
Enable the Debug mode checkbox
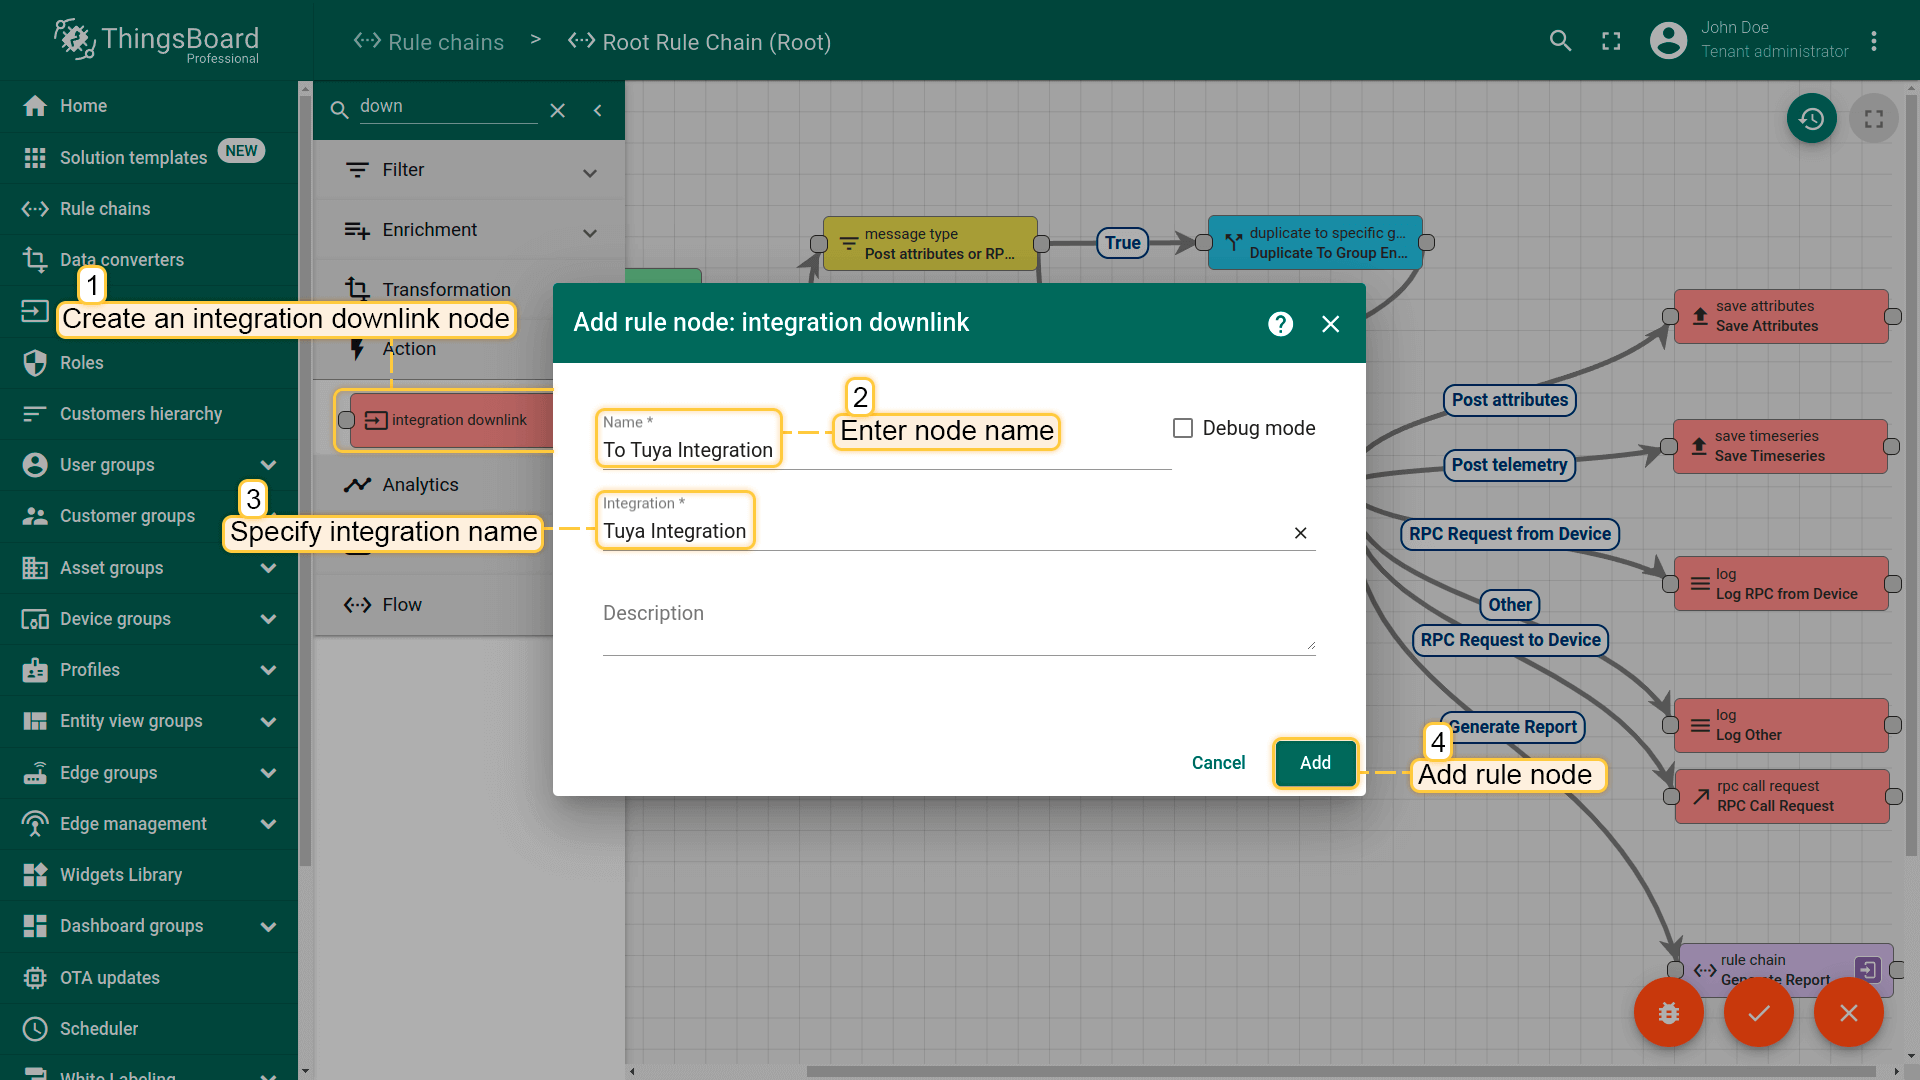pos(1183,428)
